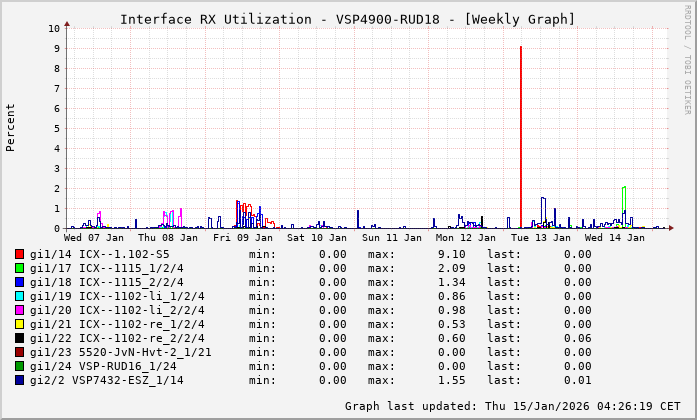Click the black gi1/22 legend swatch

20,338
